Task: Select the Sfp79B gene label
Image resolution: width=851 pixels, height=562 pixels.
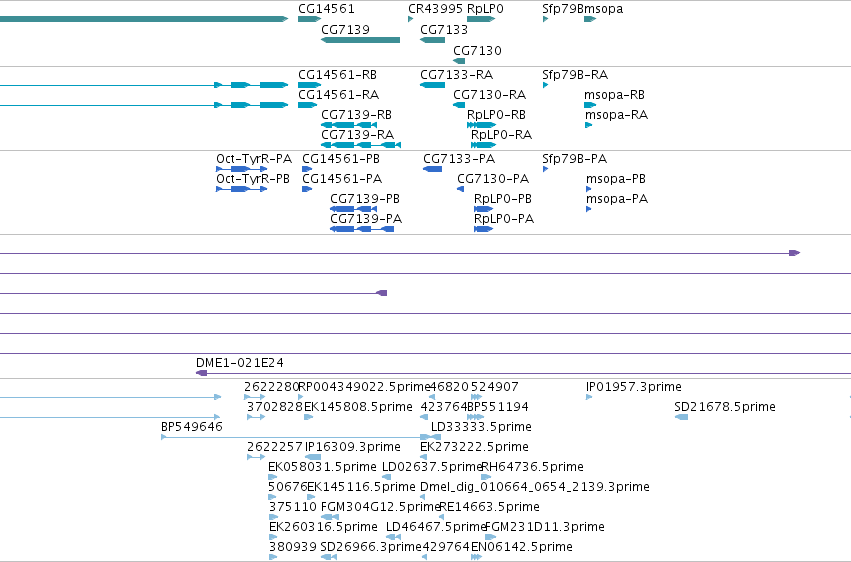Action: (x=563, y=9)
